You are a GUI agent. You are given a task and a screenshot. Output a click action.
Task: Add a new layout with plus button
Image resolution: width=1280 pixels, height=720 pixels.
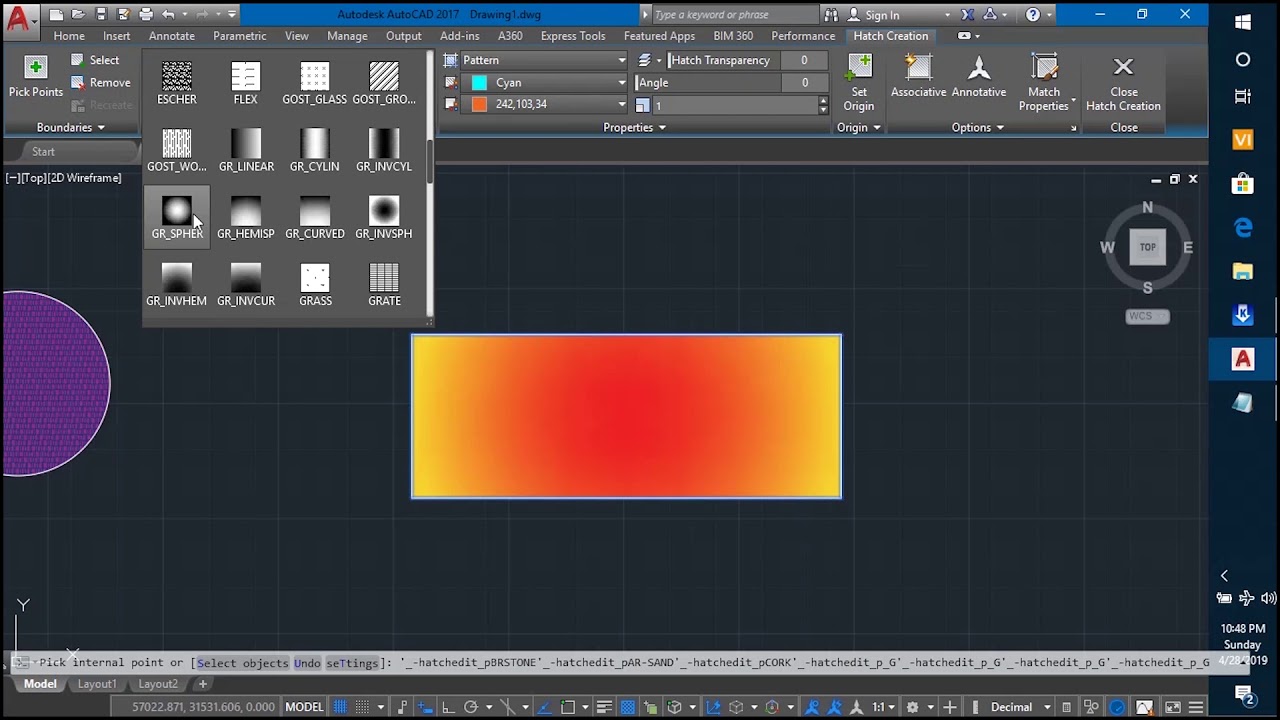tap(202, 684)
